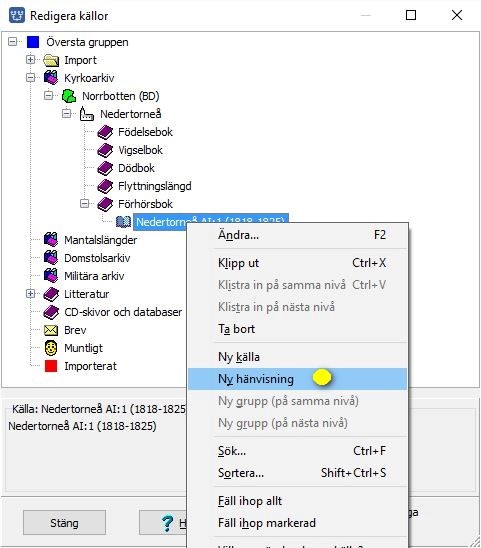Click the Stäng button
481x548 pixels.
tap(64, 523)
